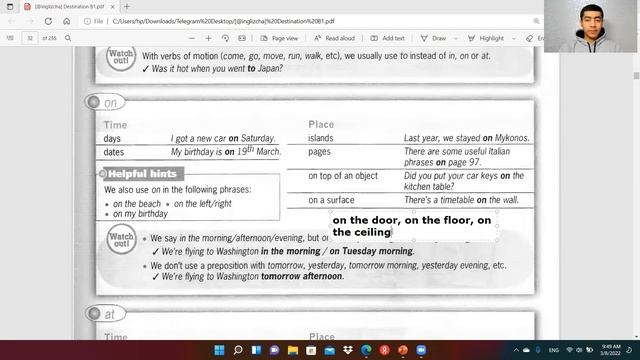Viewport: 640px width, 360px height.
Task: Open the Mail app in taskbar
Action: click(329, 350)
